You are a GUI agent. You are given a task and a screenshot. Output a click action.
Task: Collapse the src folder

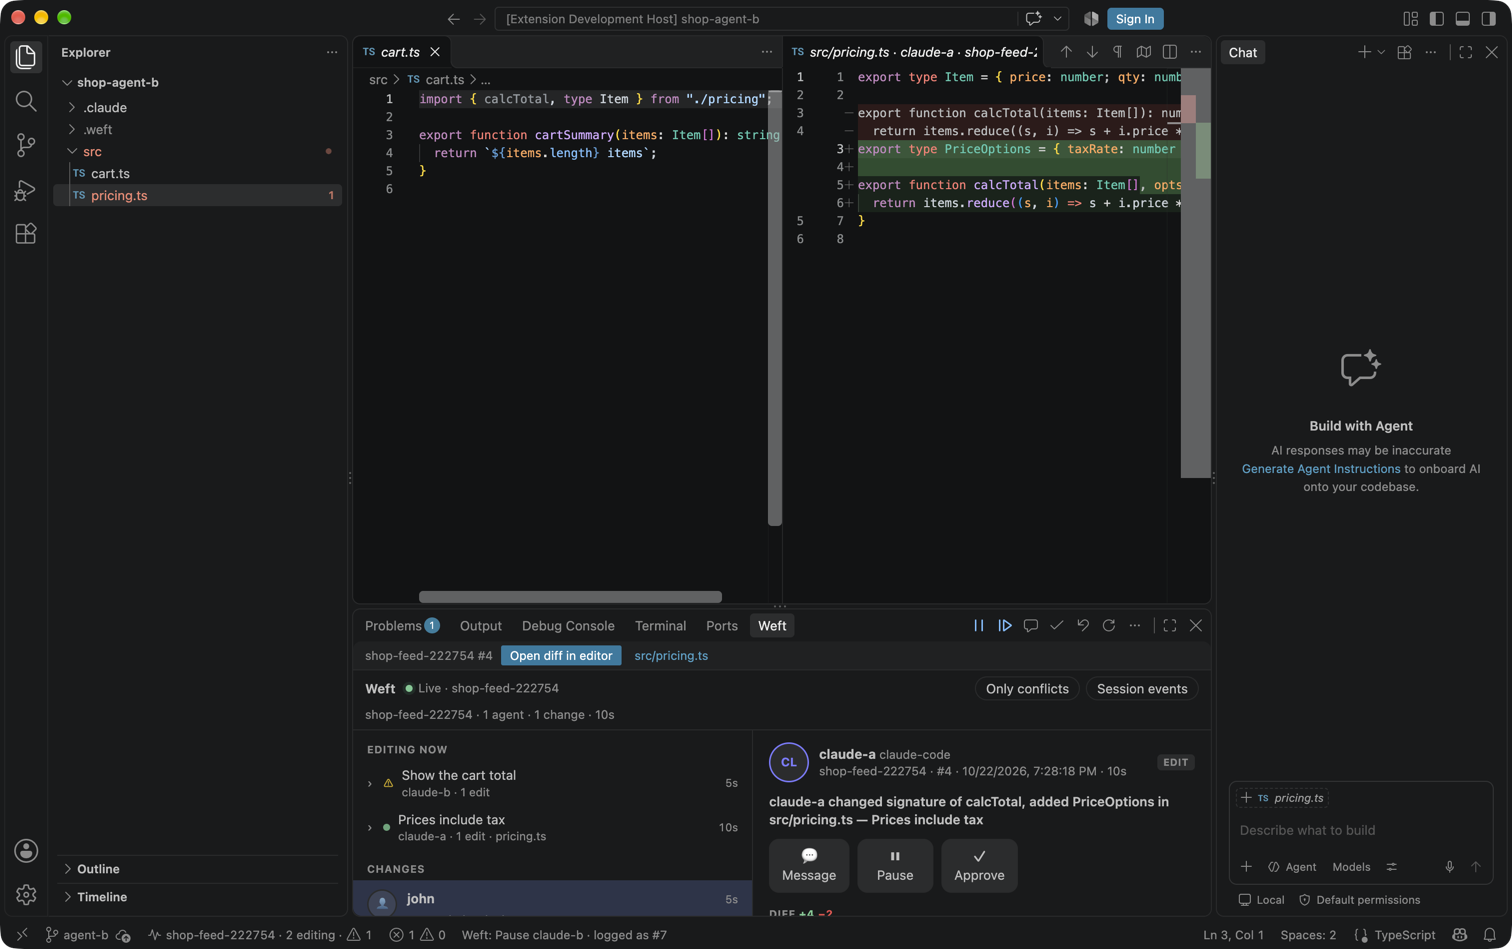72,152
